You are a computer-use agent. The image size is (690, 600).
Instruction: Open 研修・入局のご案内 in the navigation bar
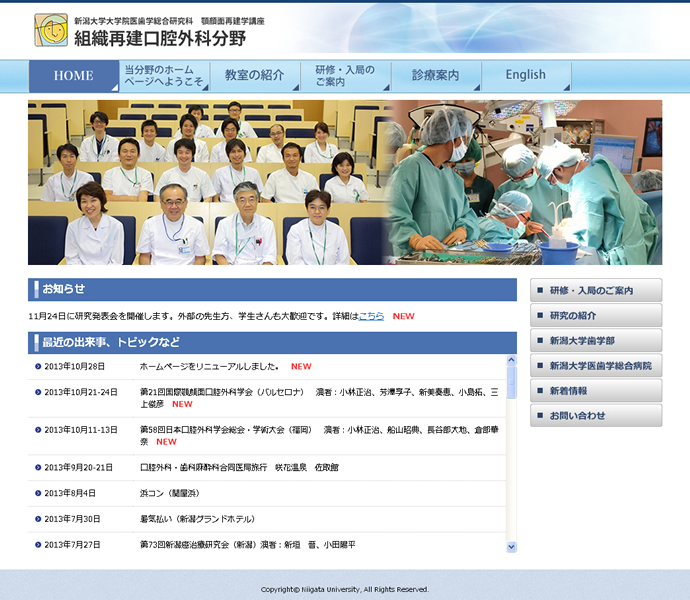[x=346, y=76]
